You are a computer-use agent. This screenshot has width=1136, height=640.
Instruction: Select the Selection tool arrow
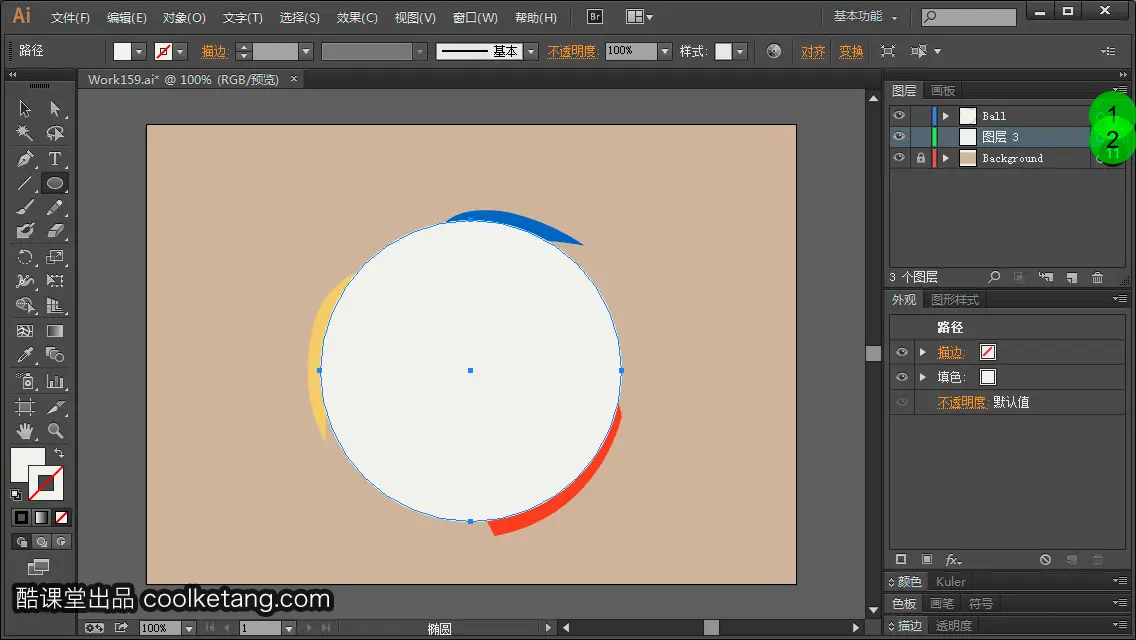coord(25,109)
